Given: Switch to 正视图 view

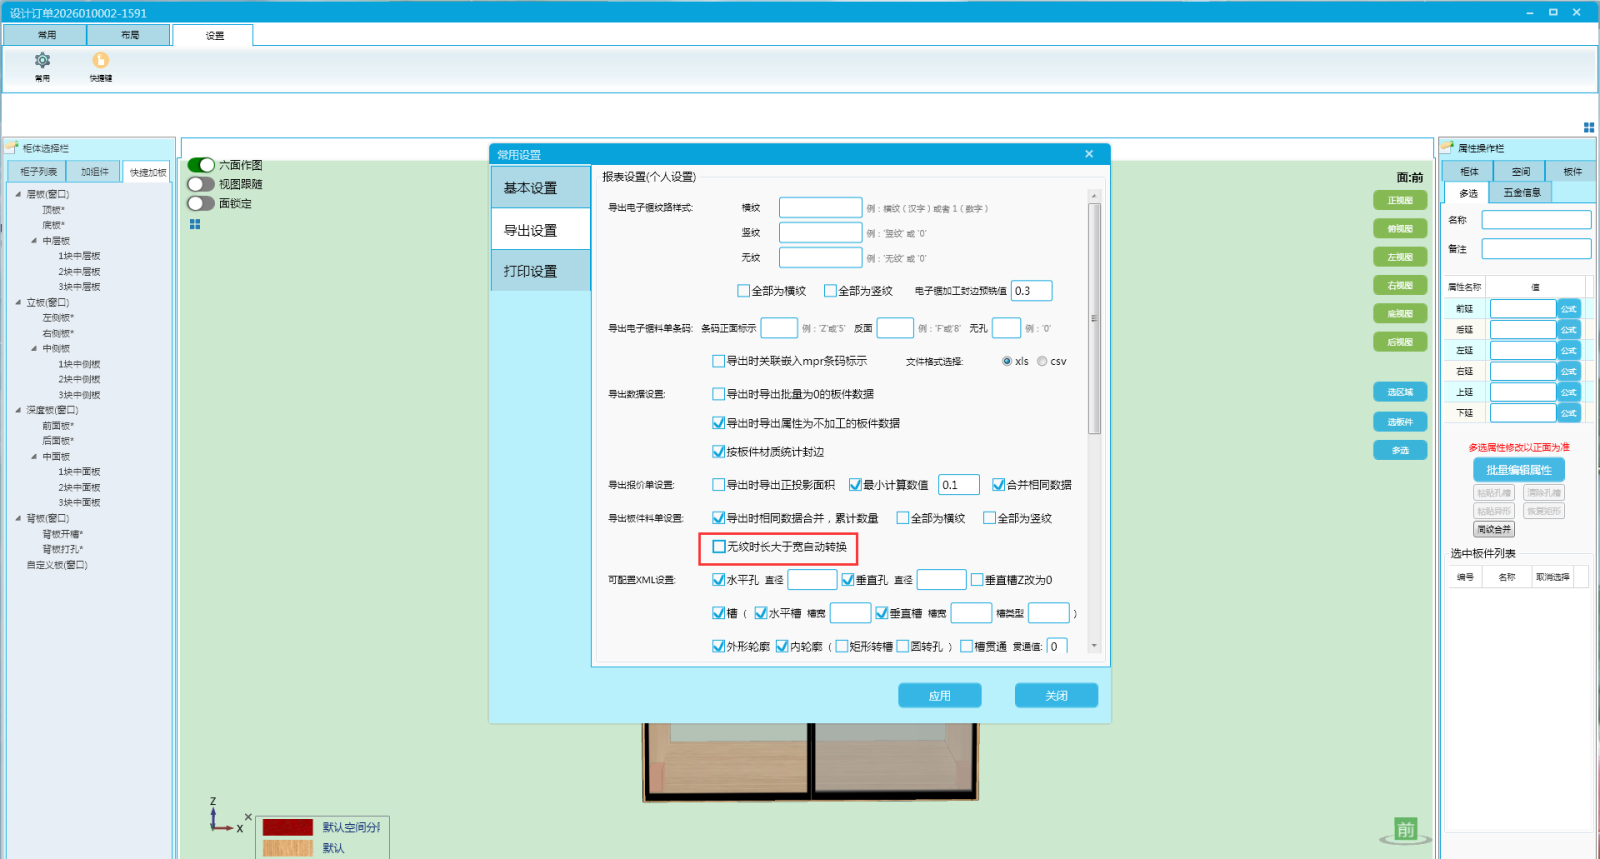Looking at the screenshot, I should coord(1400,200).
